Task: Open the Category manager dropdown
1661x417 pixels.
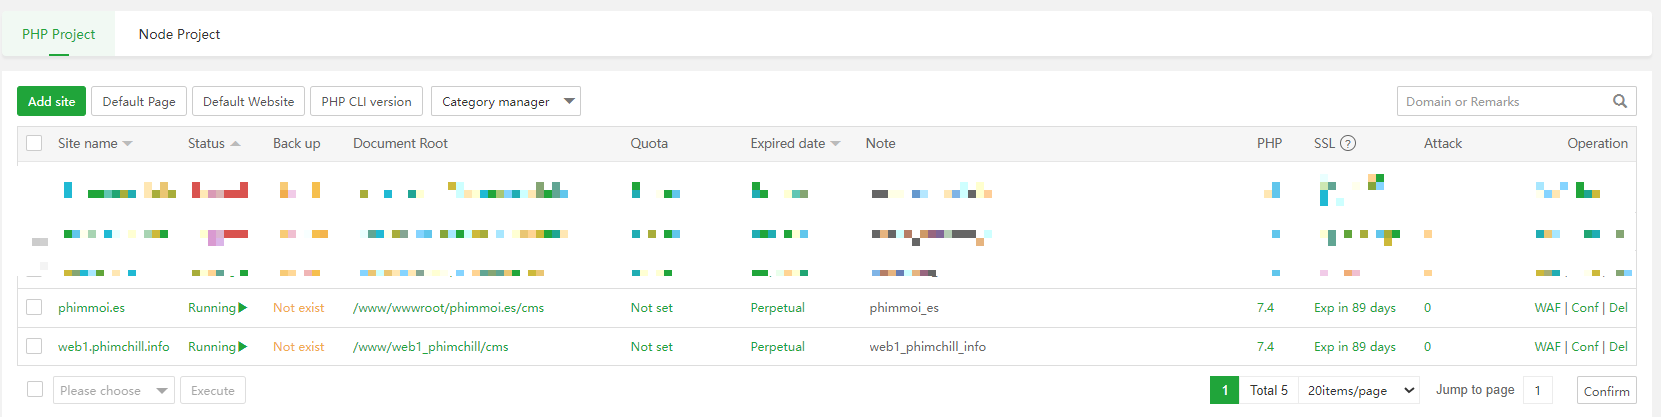Action: tap(505, 101)
